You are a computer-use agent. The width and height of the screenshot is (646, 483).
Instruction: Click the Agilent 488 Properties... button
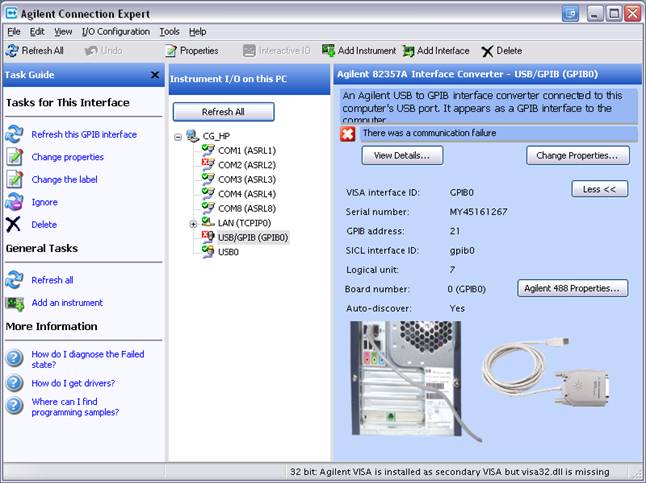(572, 288)
